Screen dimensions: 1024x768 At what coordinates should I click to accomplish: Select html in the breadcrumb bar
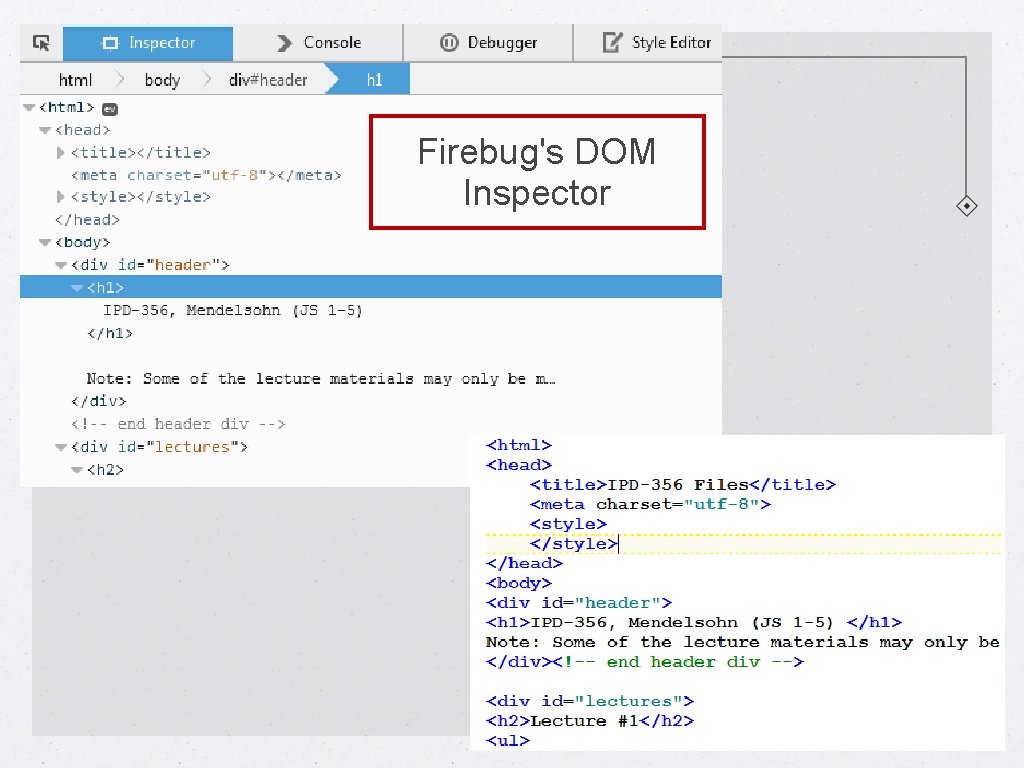pos(75,79)
